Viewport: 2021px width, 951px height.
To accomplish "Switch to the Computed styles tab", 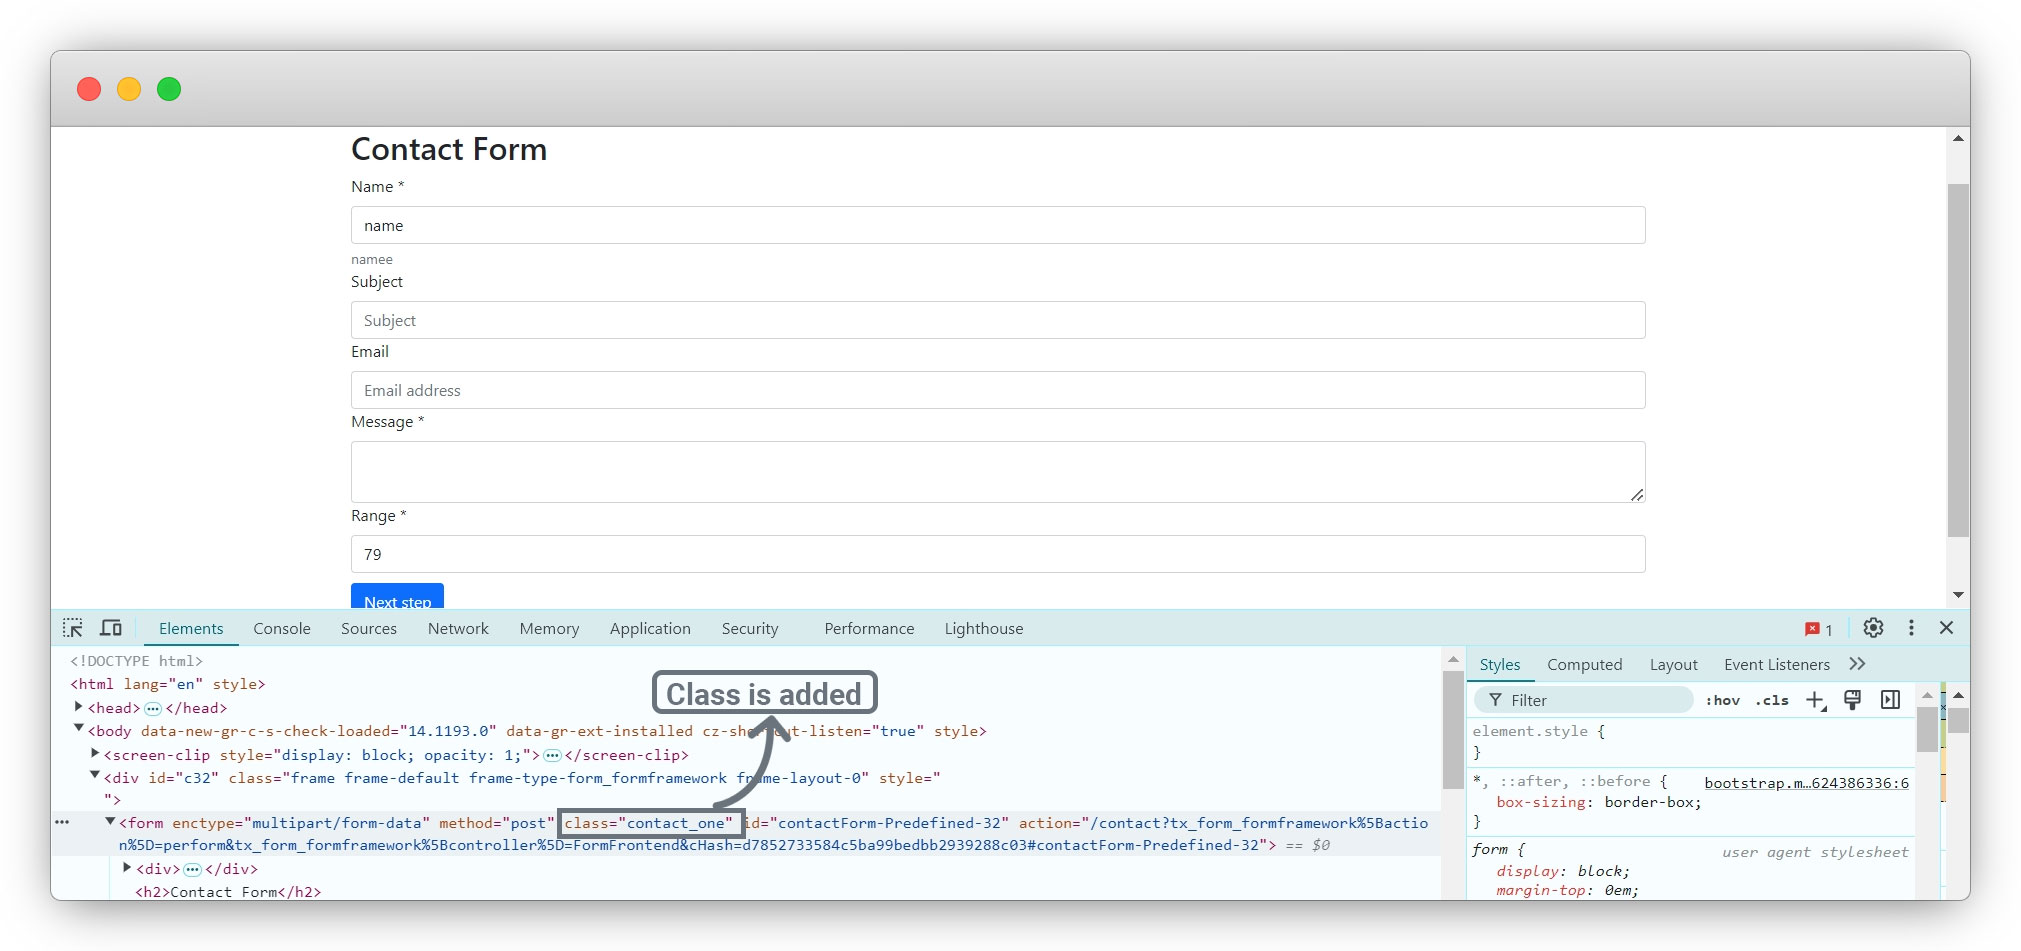I will 1584,665.
